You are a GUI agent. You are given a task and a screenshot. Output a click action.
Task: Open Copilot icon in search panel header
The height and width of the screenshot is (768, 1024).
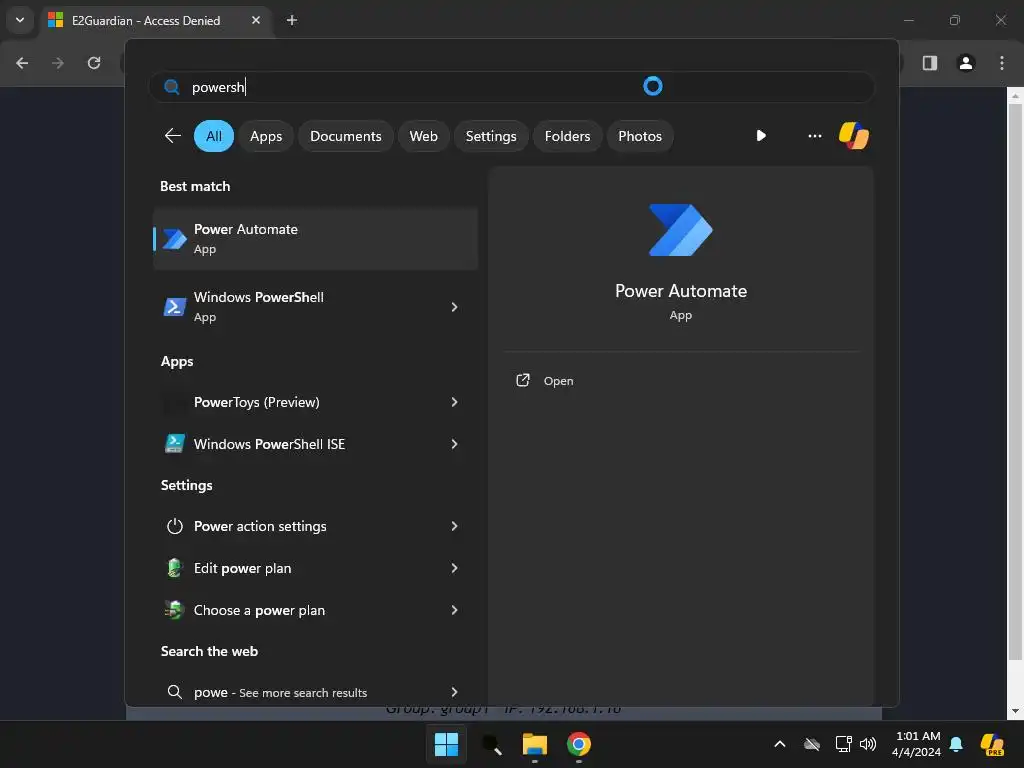pos(854,136)
